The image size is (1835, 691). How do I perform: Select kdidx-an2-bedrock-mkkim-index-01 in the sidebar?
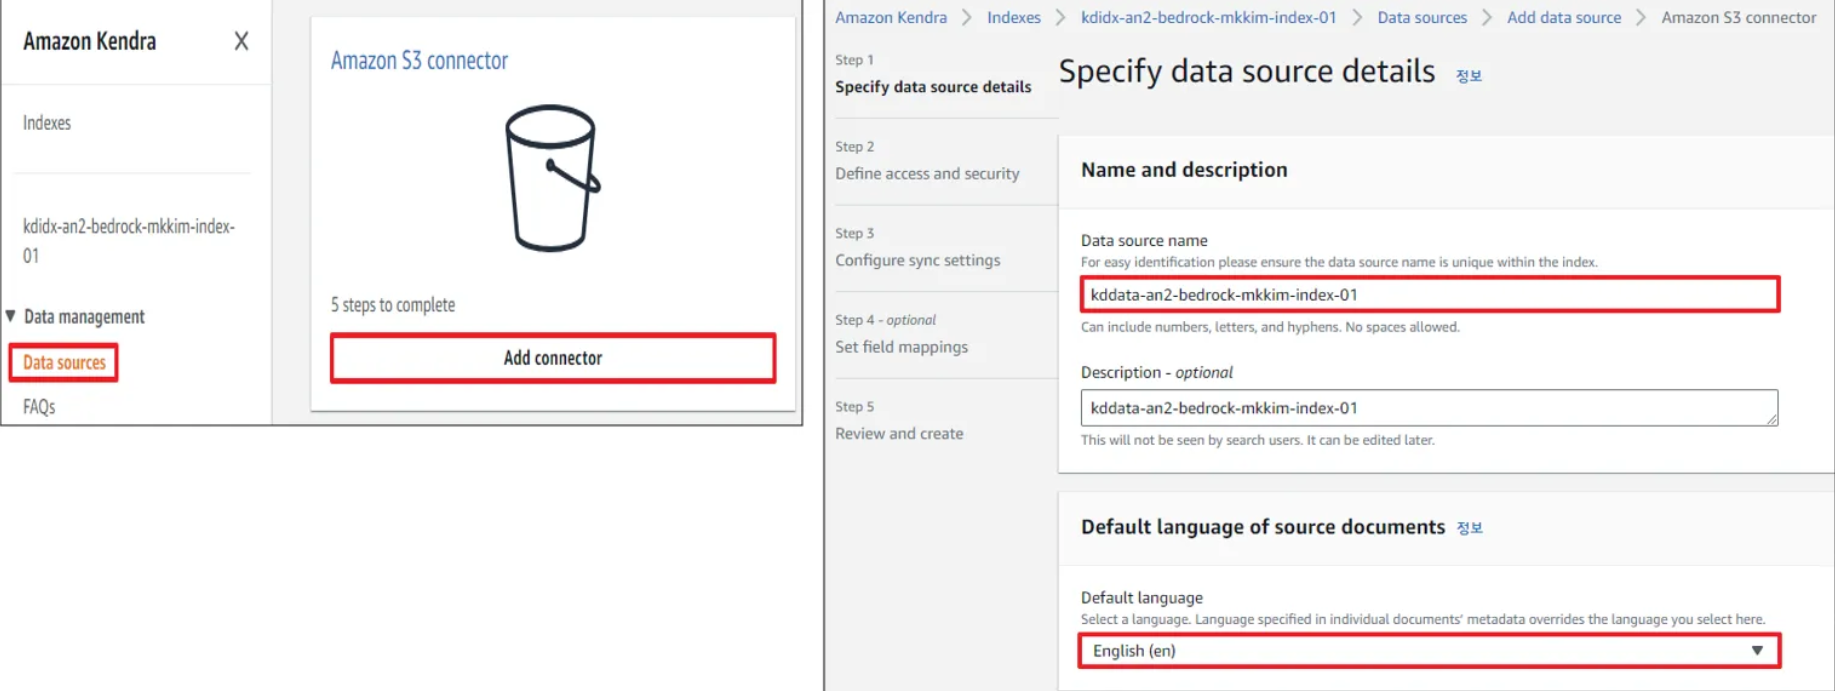[x=129, y=241]
